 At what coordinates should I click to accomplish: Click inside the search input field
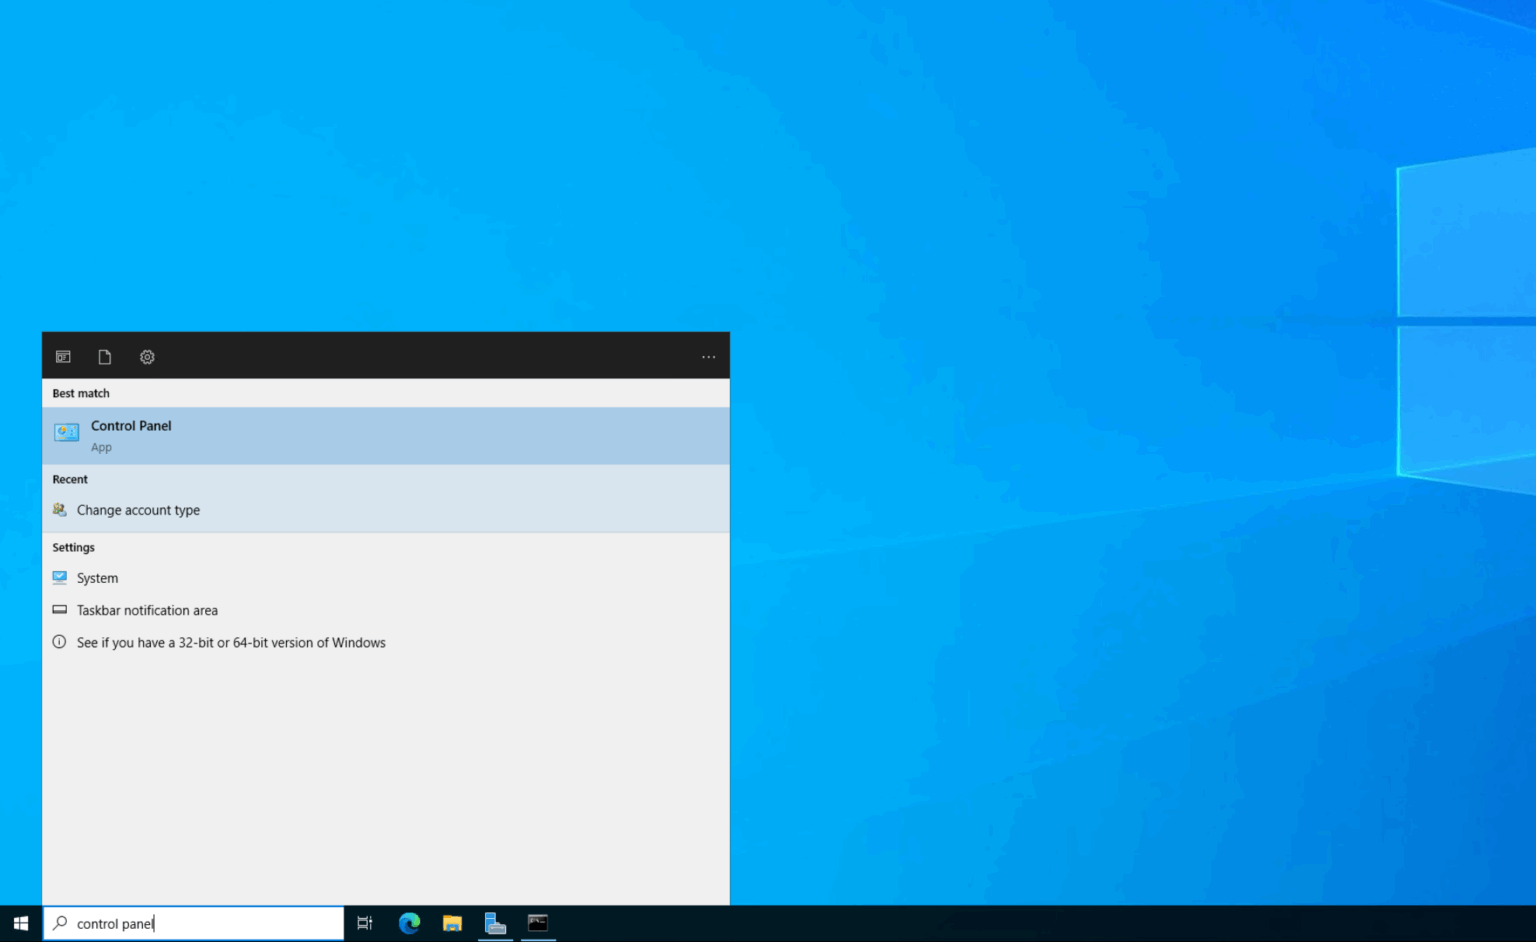tap(200, 923)
